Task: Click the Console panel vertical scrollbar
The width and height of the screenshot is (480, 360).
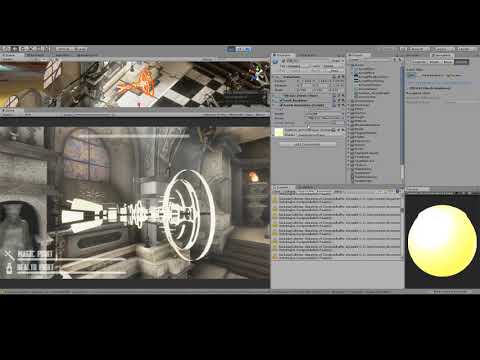Action: click(x=402, y=226)
